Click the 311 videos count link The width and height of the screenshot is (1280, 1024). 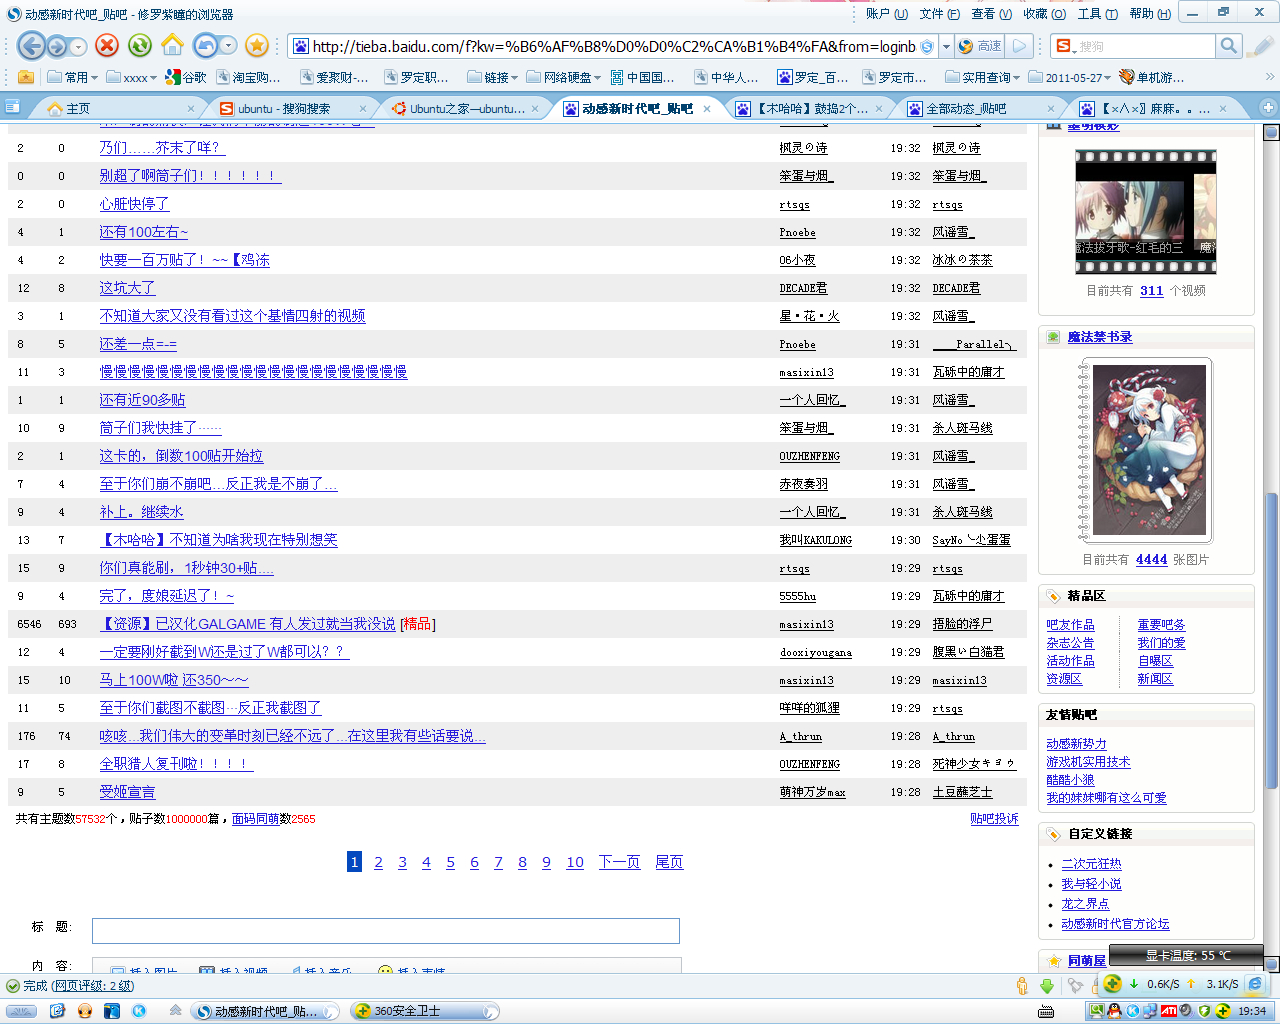click(x=1151, y=291)
